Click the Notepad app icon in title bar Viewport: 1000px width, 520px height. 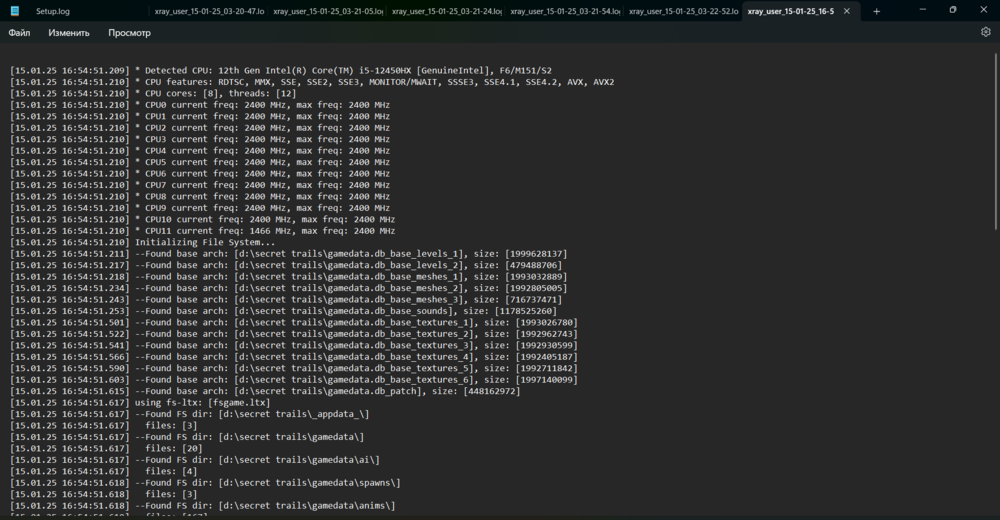(x=15, y=11)
